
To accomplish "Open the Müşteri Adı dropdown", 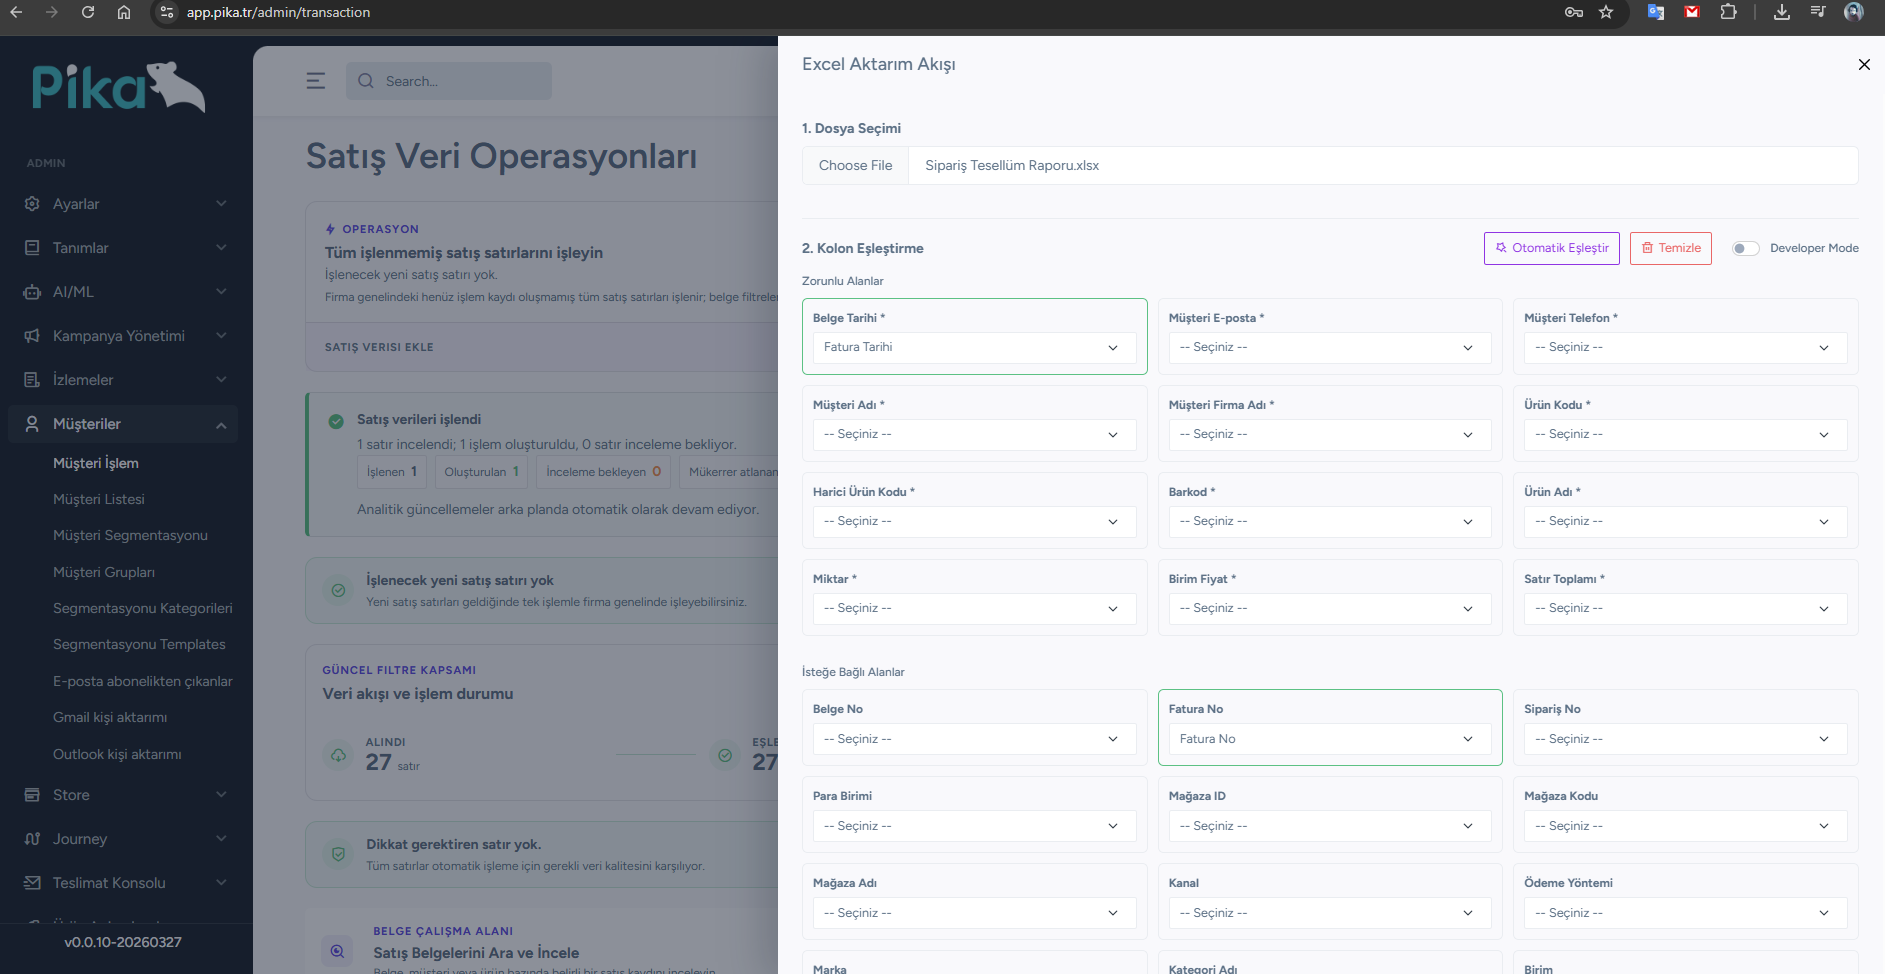I will click(x=975, y=434).
